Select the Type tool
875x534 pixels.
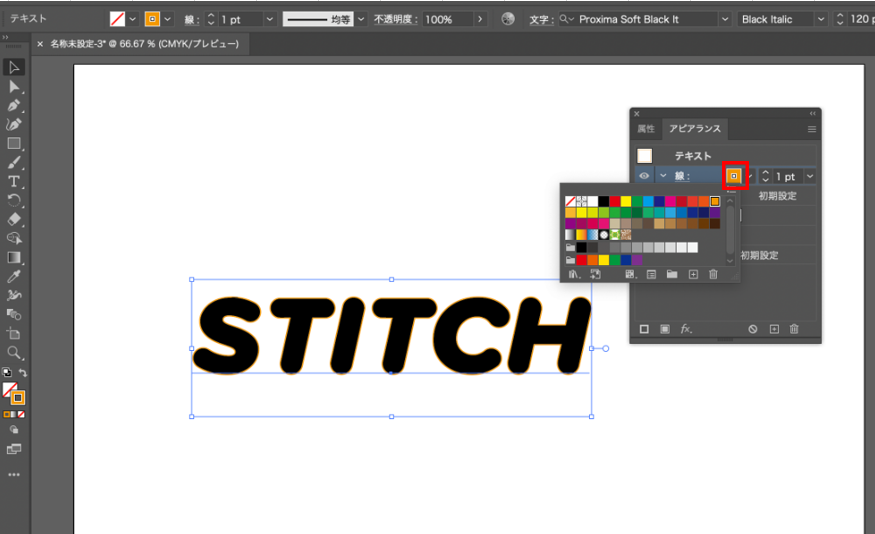pyautogui.click(x=14, y=181)
